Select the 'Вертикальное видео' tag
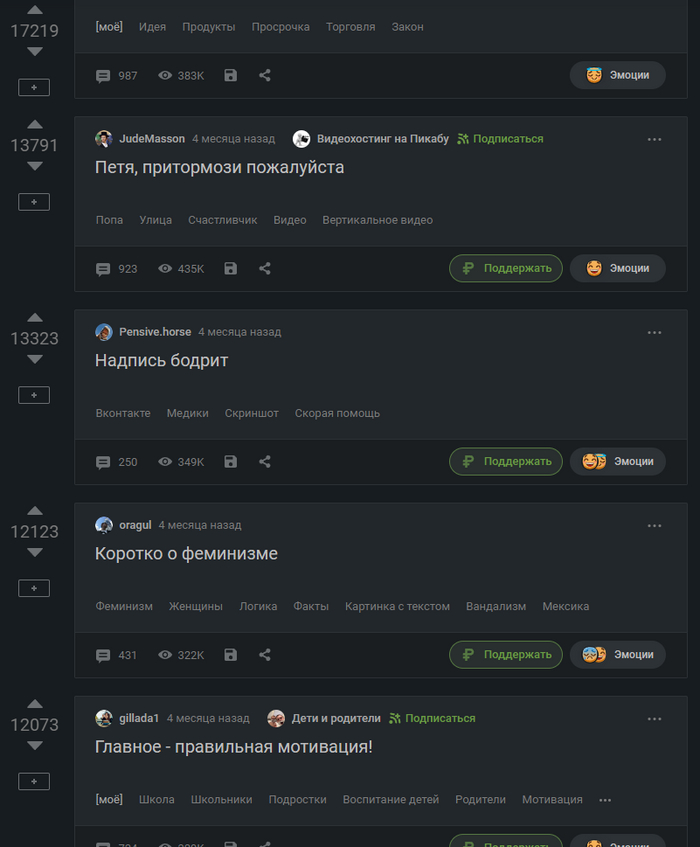Viewport: 700px width, 847px height. coord(377,220)
